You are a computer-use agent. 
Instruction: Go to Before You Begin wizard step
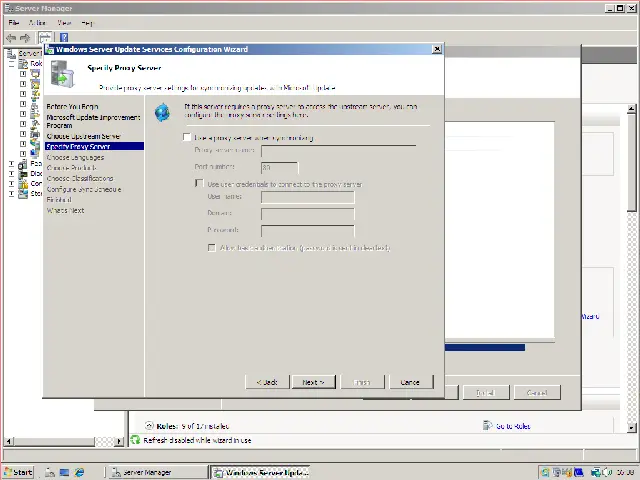(72, 107)
